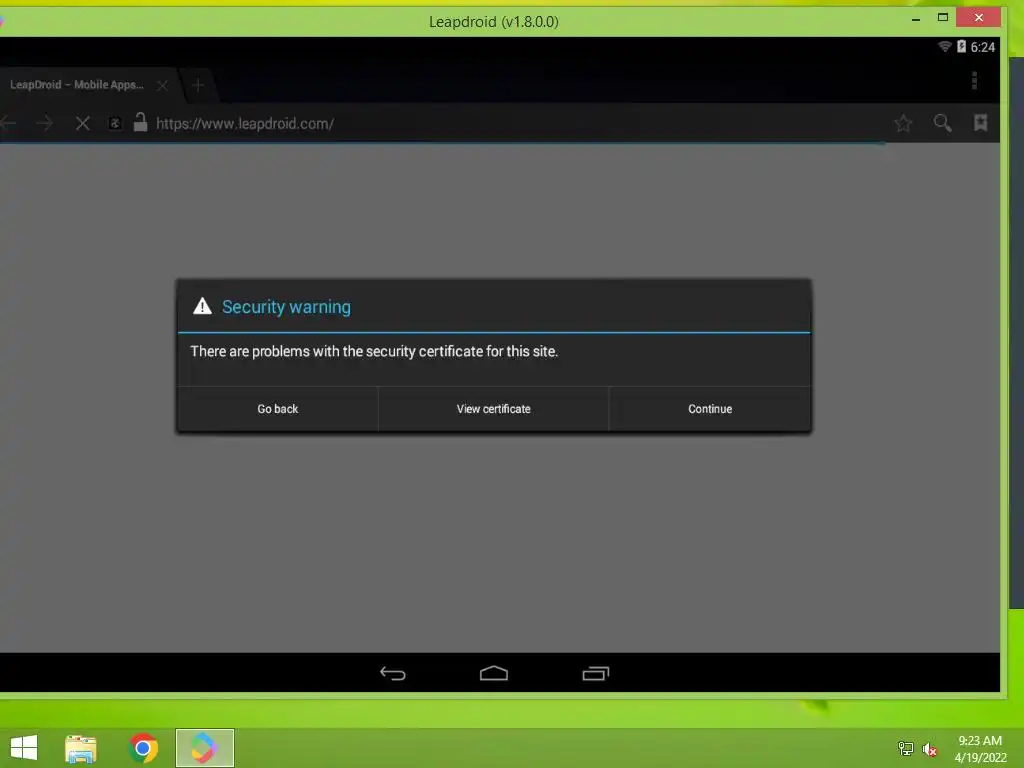Select the Leapdroid taskbar icon

(x=204, y=748)
